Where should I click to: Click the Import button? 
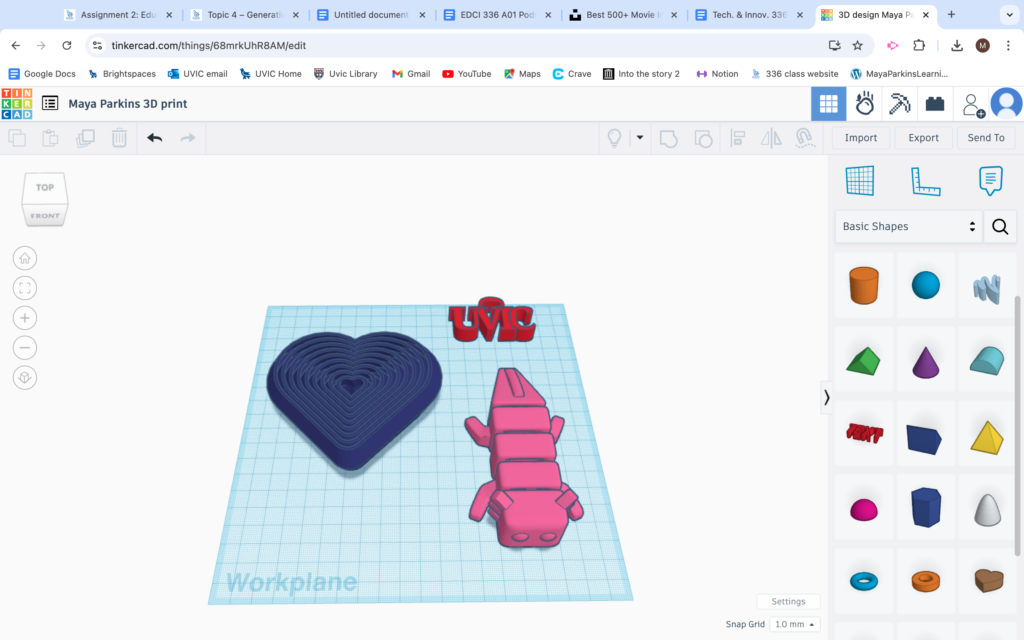coord(861,138)
